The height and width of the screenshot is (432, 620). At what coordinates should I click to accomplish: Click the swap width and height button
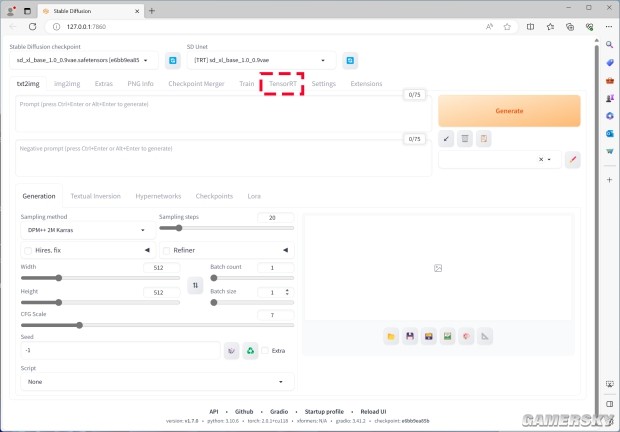195,285
